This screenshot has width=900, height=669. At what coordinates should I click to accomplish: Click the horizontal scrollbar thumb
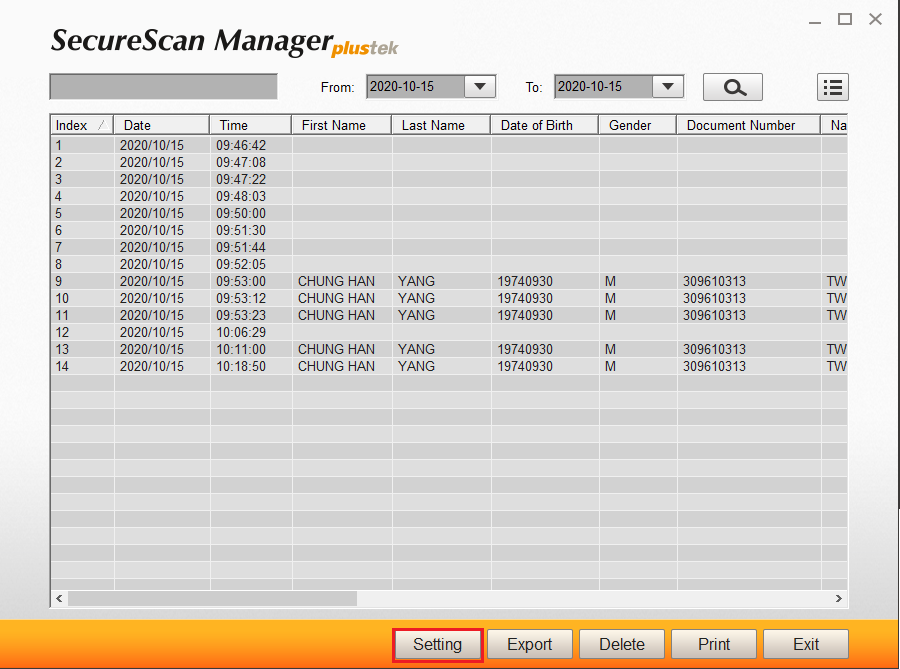[x=212, y=598]
